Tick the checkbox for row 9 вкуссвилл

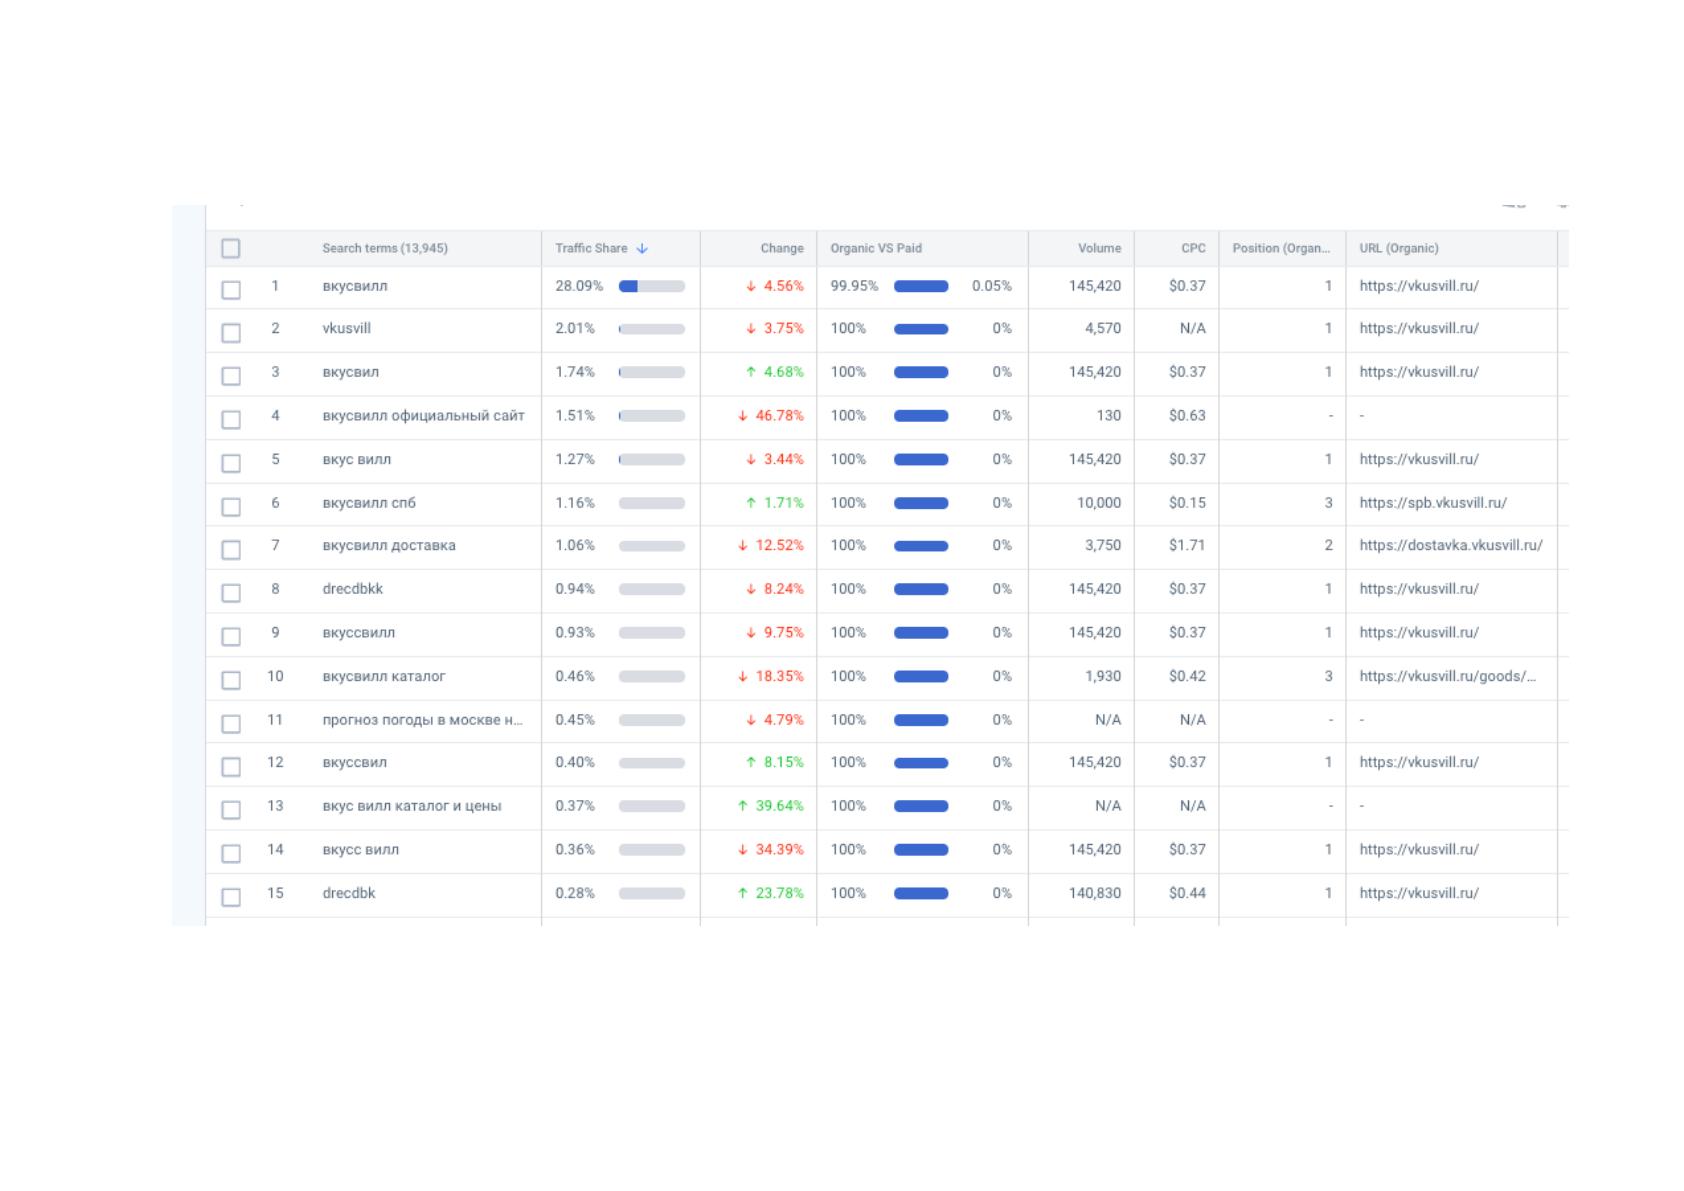point(231,637)
